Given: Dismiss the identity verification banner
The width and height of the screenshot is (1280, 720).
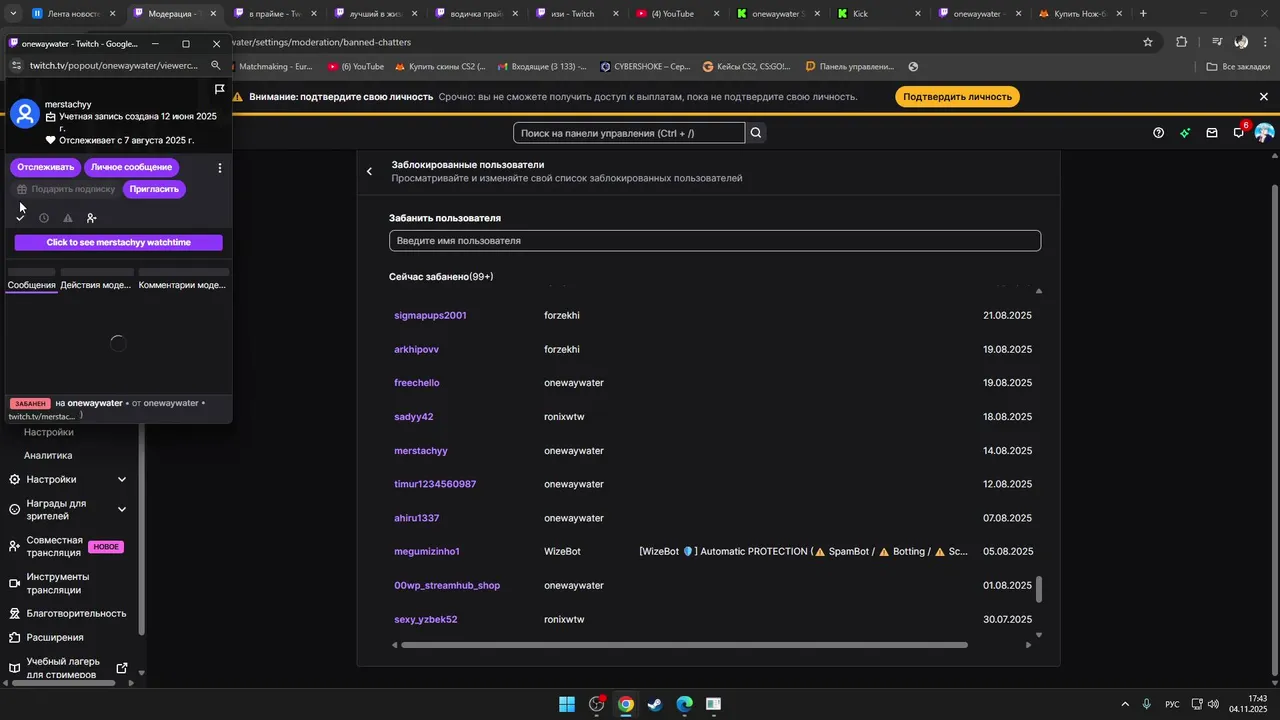Looking at the screenshot, I should coord(1264,97).
